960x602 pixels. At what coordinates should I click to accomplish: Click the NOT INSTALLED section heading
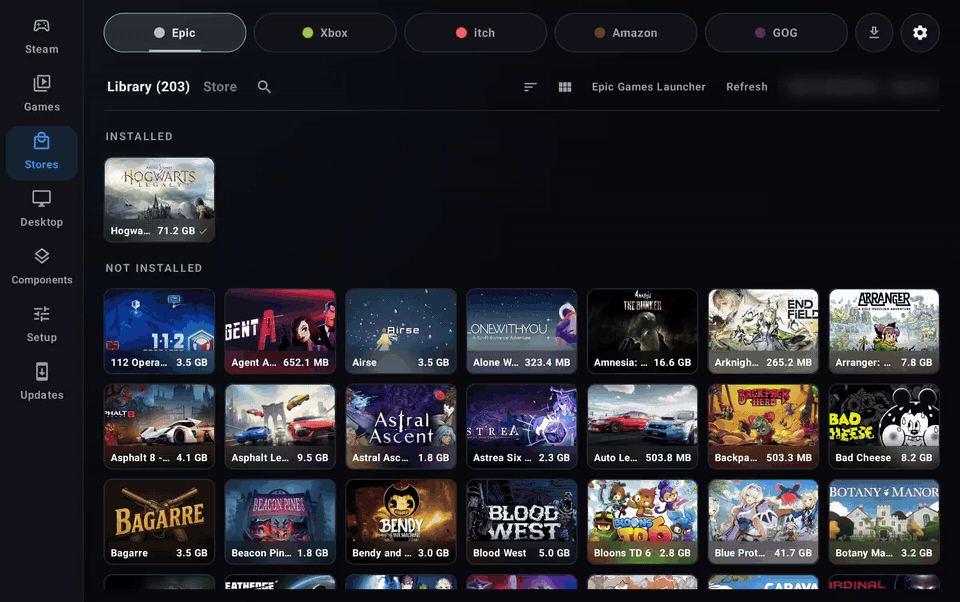154,268
